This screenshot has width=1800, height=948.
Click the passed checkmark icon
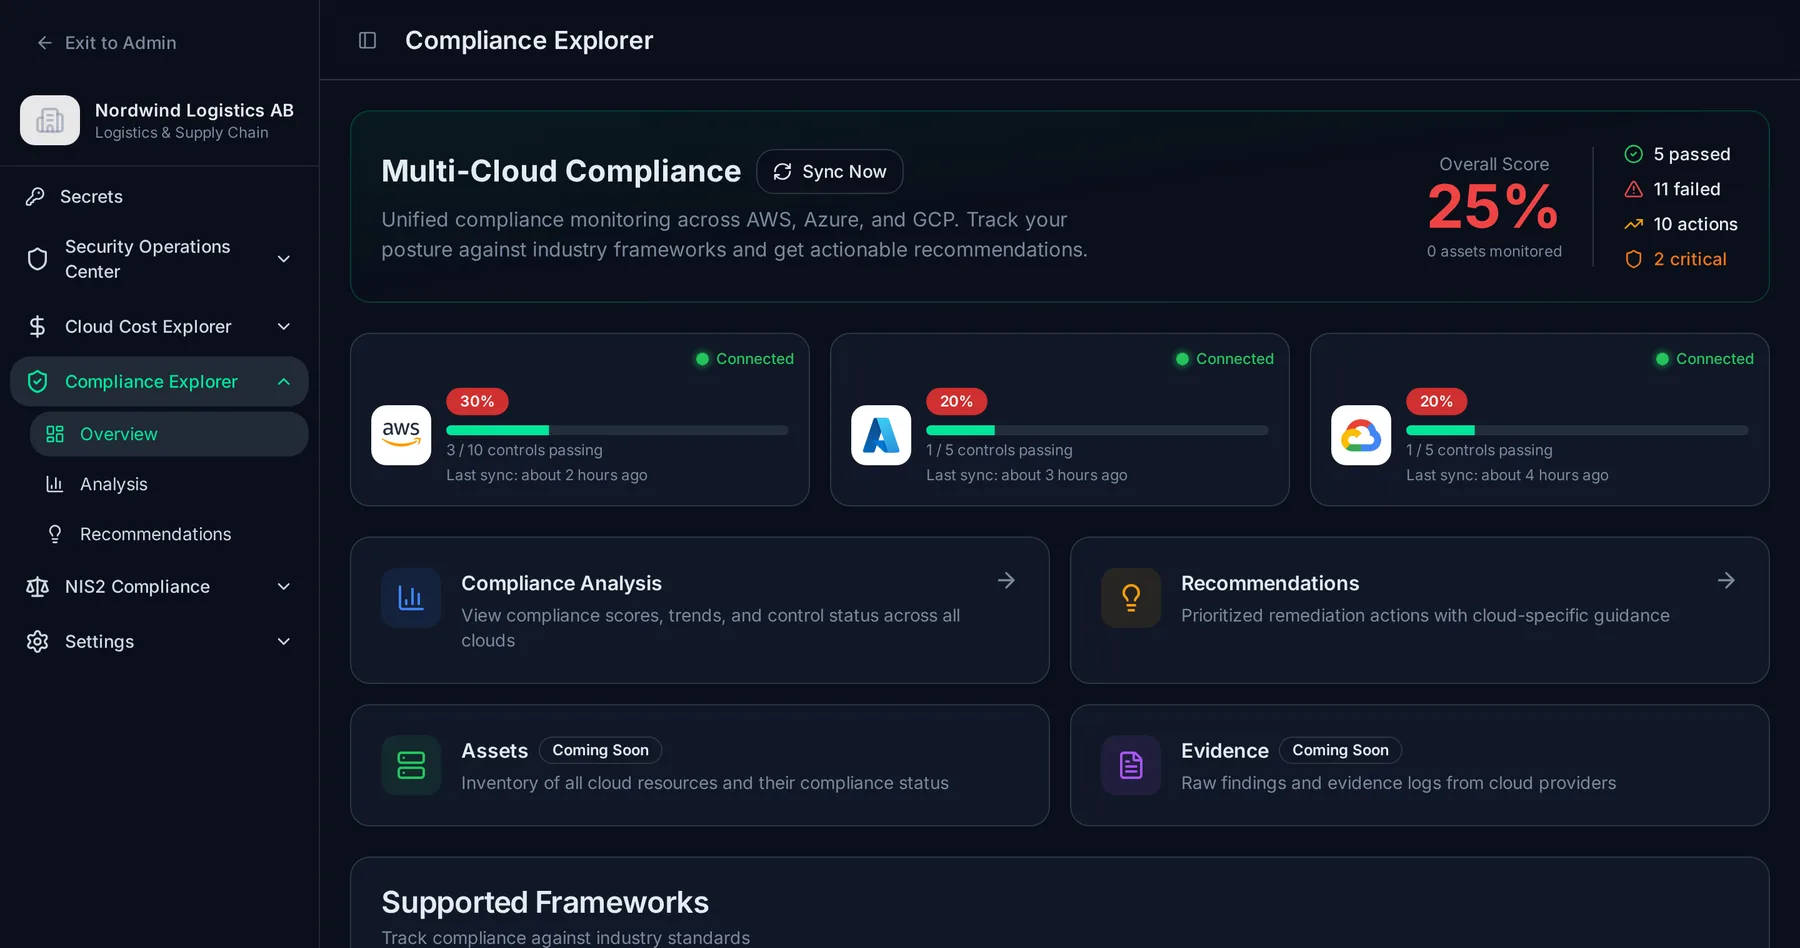(x=1634, y=154)
